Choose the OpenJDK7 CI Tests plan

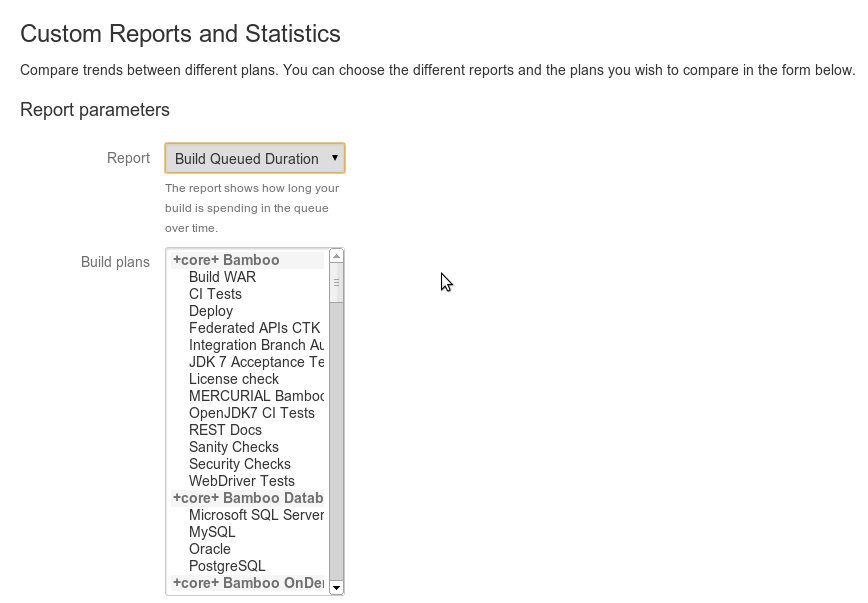click(247, 414)
